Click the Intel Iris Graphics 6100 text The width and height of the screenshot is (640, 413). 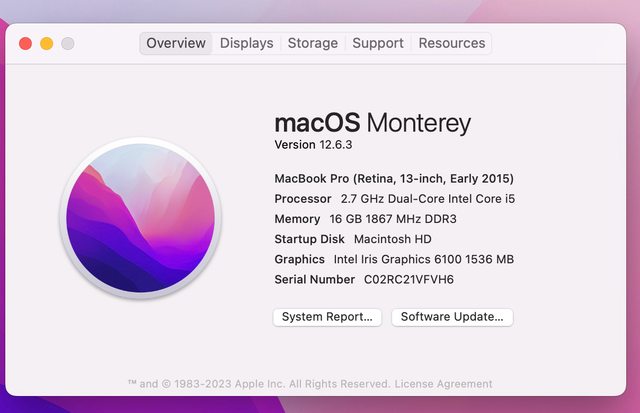click(x=423, y=259)
